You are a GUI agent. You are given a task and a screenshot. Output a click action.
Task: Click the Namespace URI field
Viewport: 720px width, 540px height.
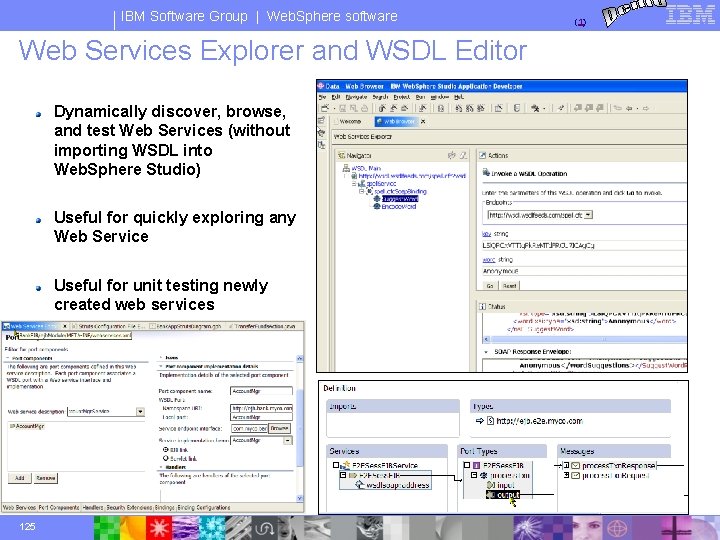point(261,408)
